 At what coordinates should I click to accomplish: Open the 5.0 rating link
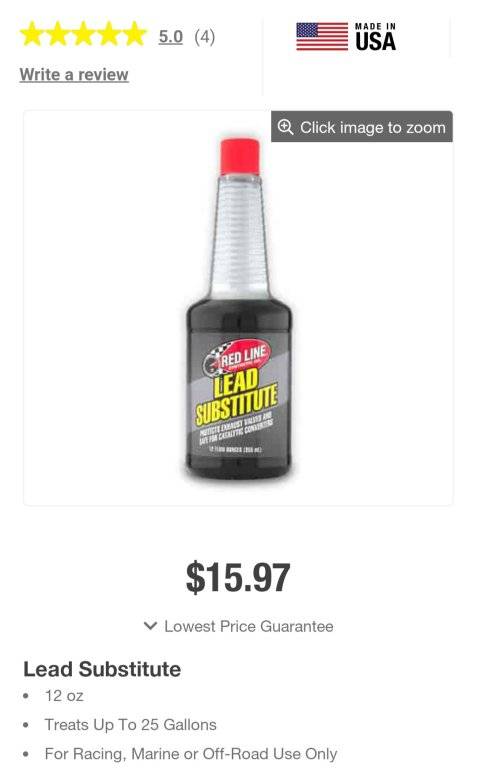coord(170,37)
